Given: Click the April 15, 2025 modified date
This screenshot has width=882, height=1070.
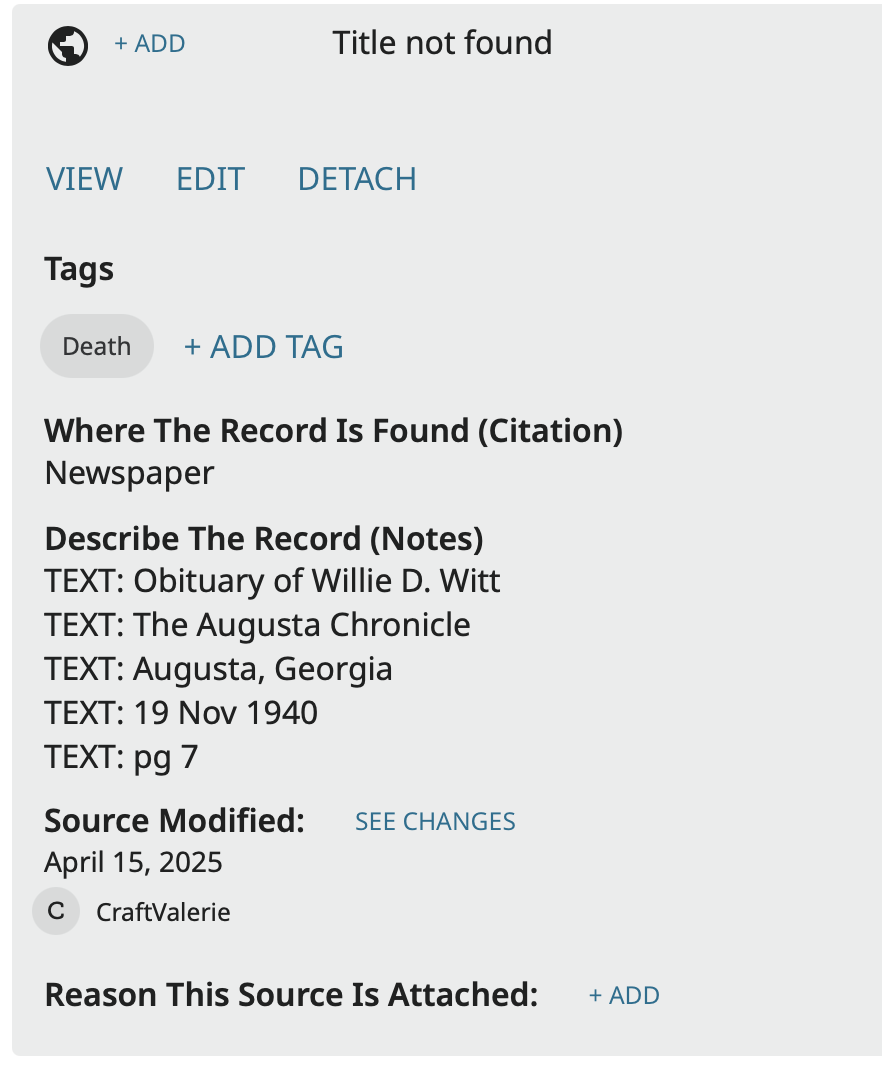Looking at the screenshot, I should pos(133,862).
